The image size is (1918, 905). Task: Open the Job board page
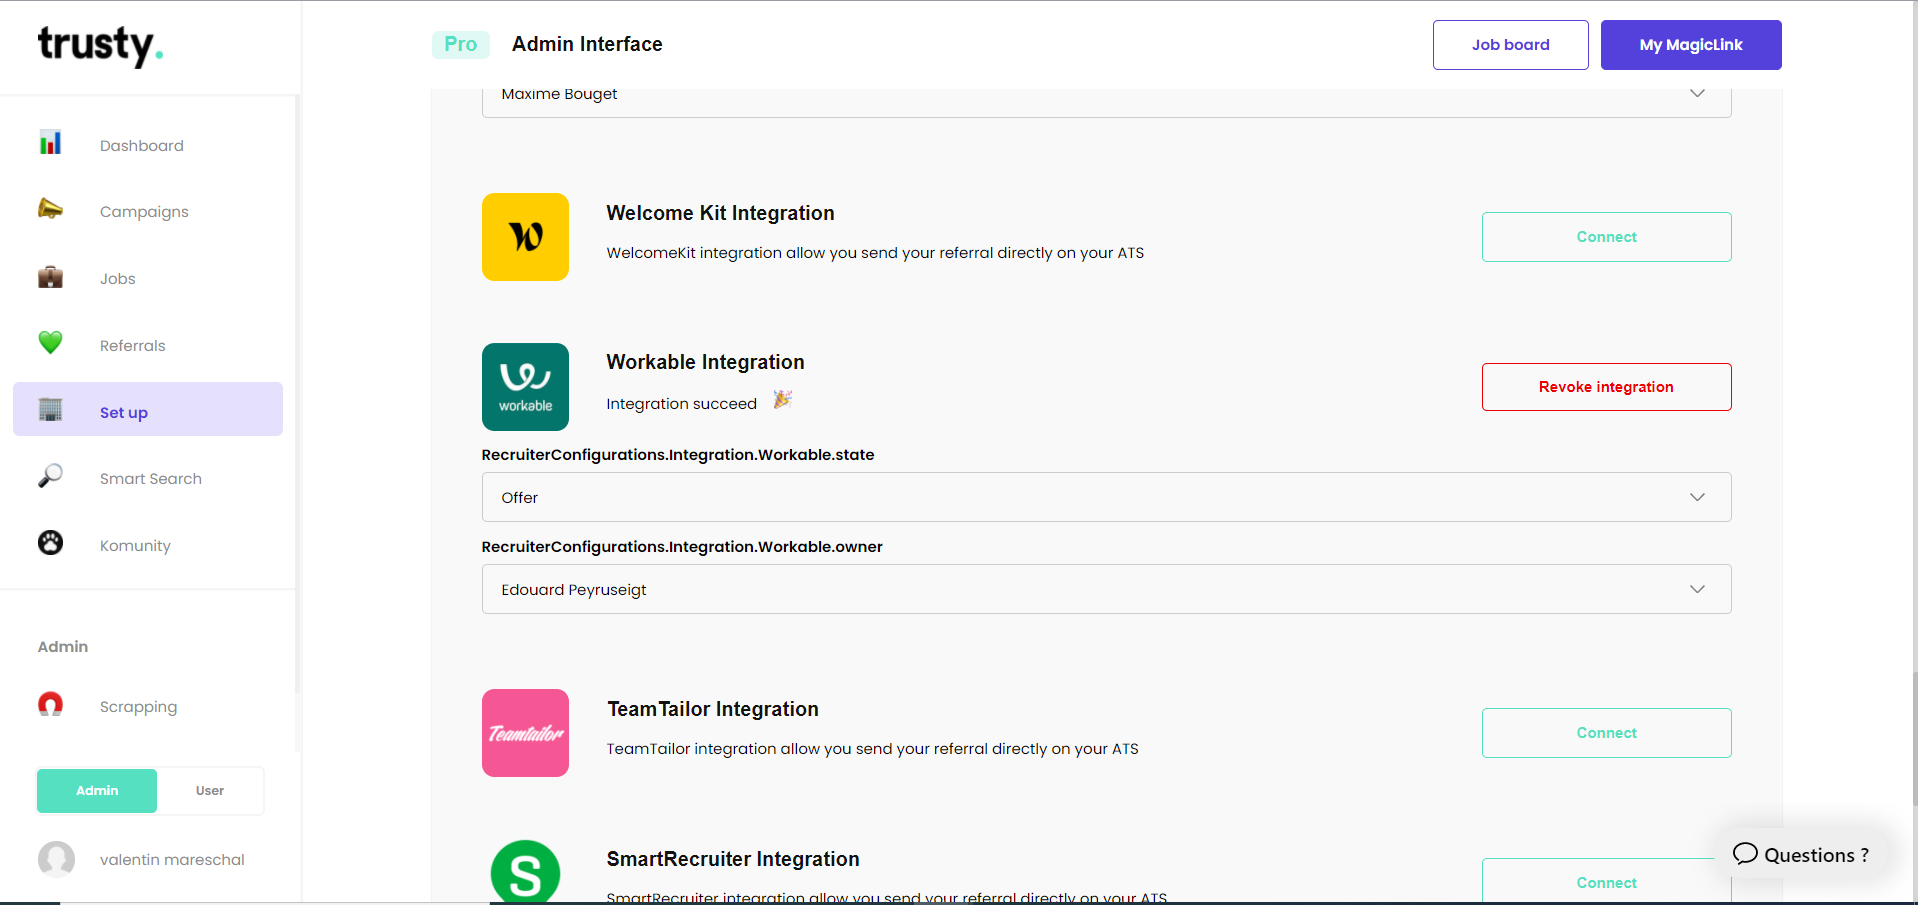(x=1509, y=44)
